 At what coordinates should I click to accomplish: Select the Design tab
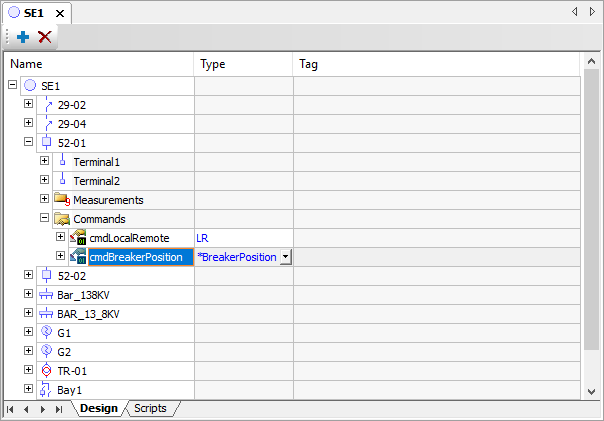[99, 409]
